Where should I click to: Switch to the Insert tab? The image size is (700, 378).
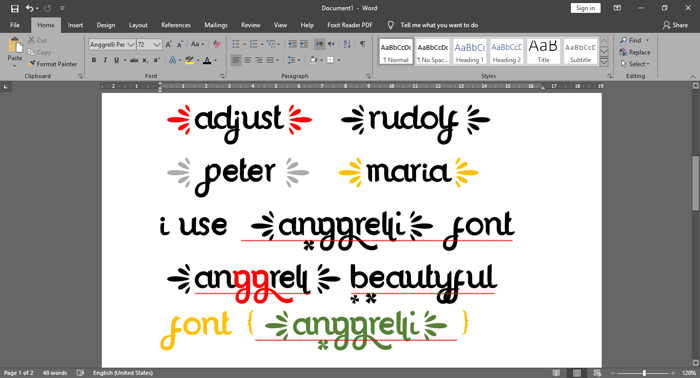point(75,25)
